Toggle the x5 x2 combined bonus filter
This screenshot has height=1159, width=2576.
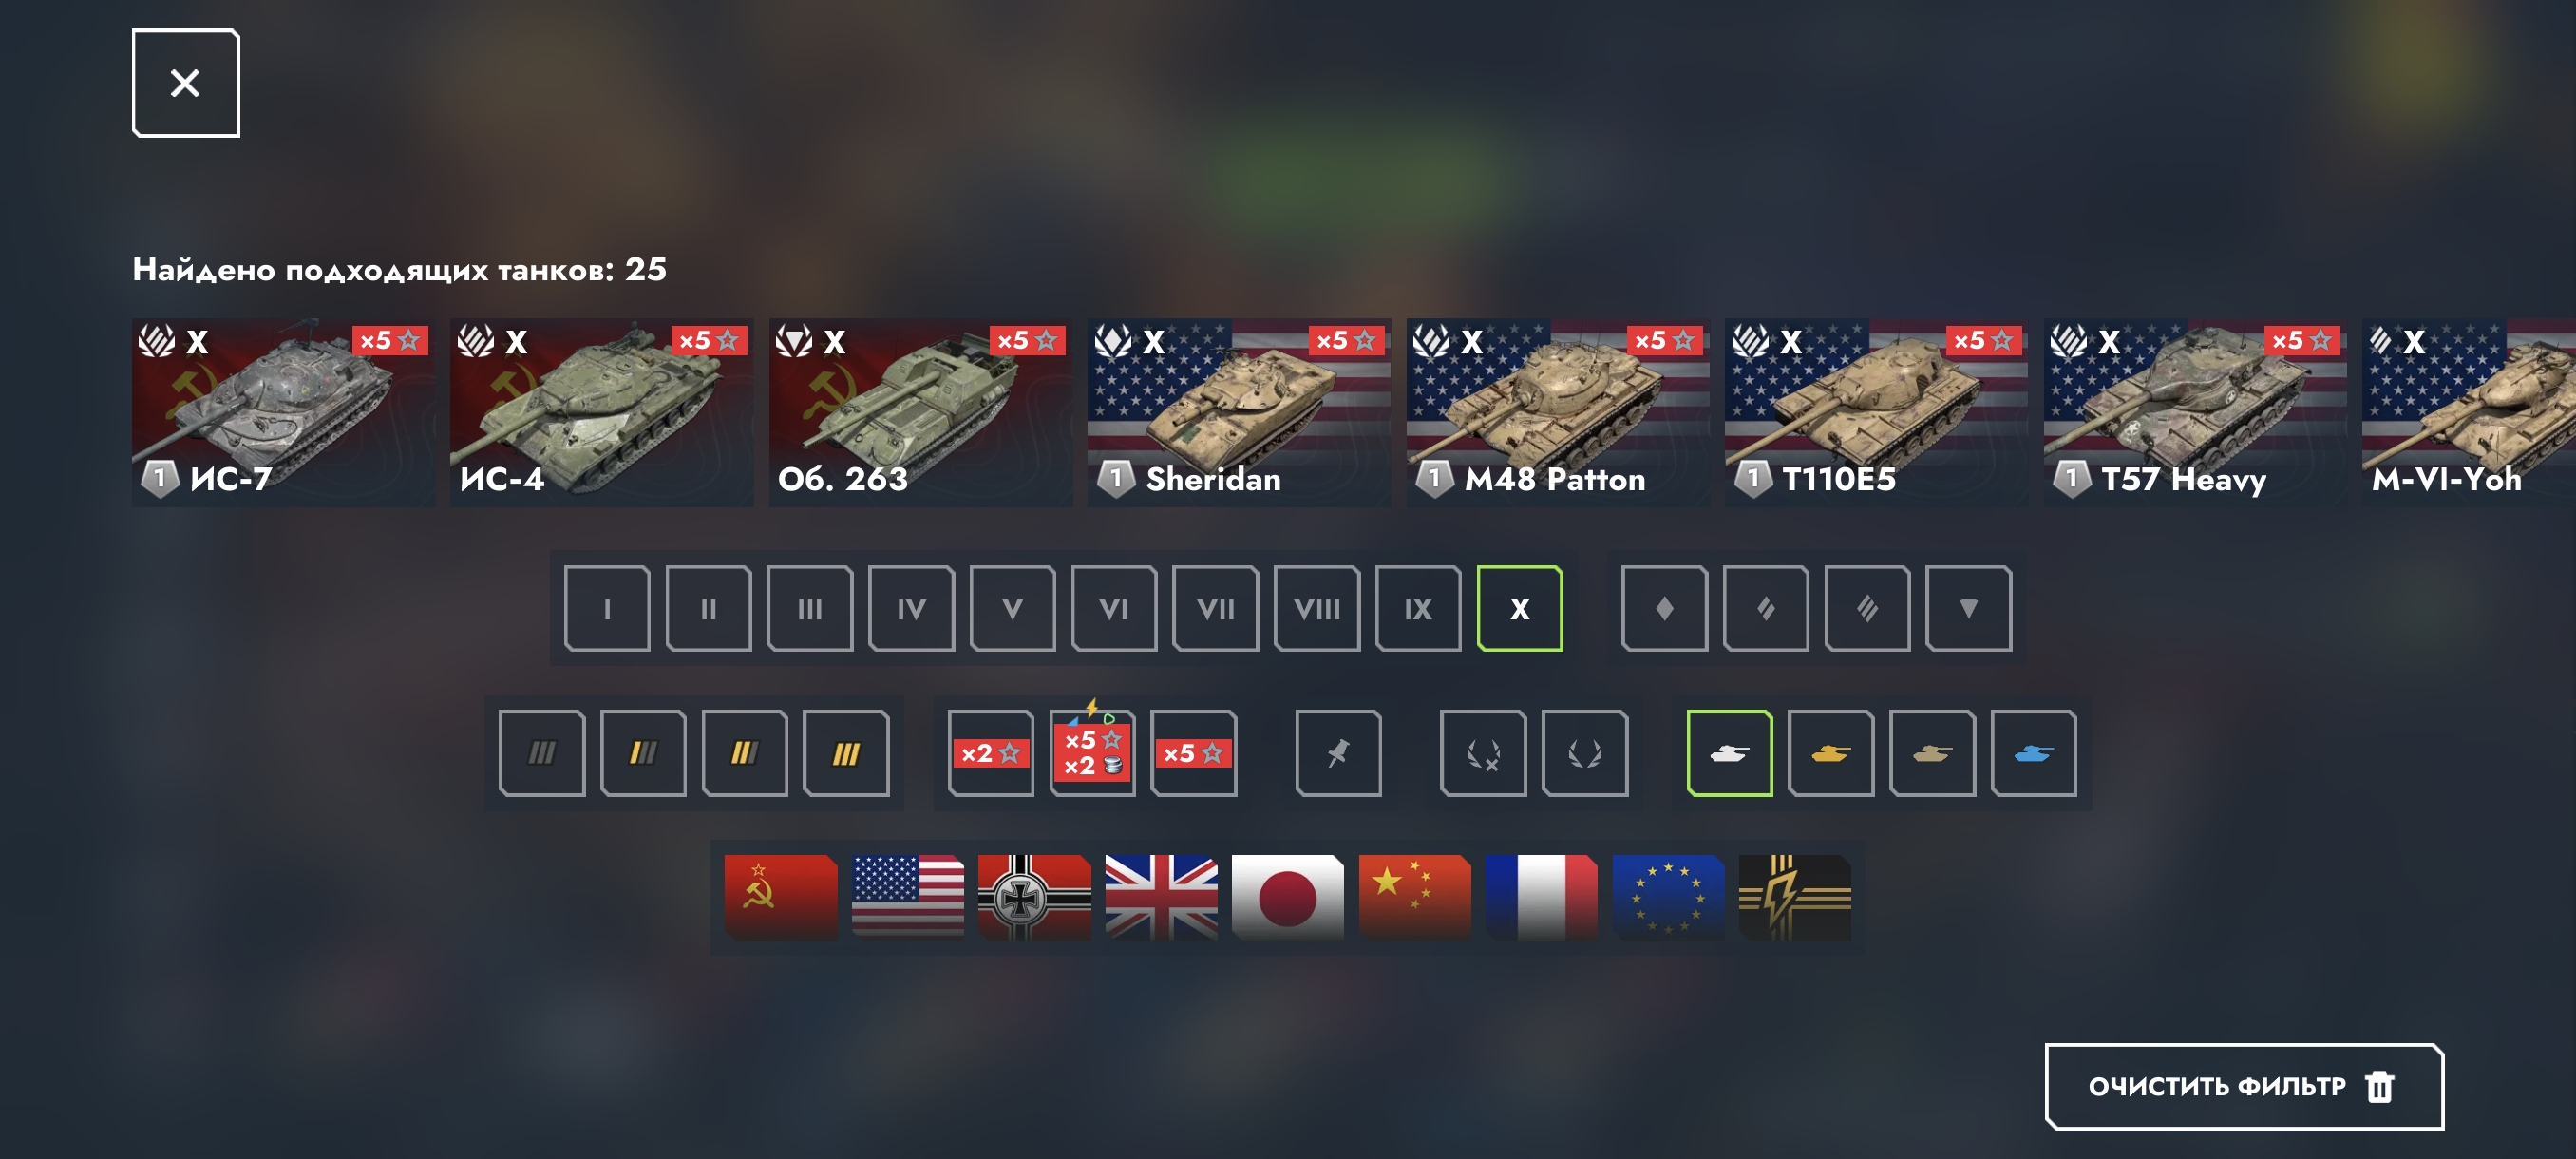click(x=1092, y=753)
